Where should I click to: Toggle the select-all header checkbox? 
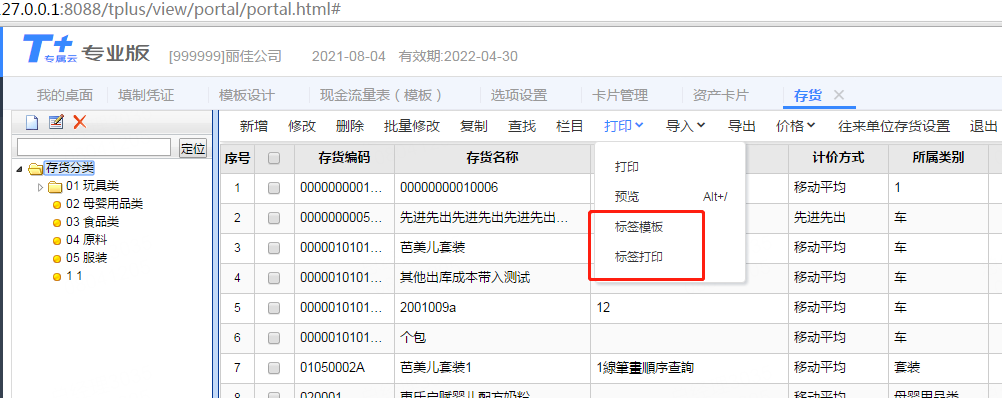tap(274, 158)
